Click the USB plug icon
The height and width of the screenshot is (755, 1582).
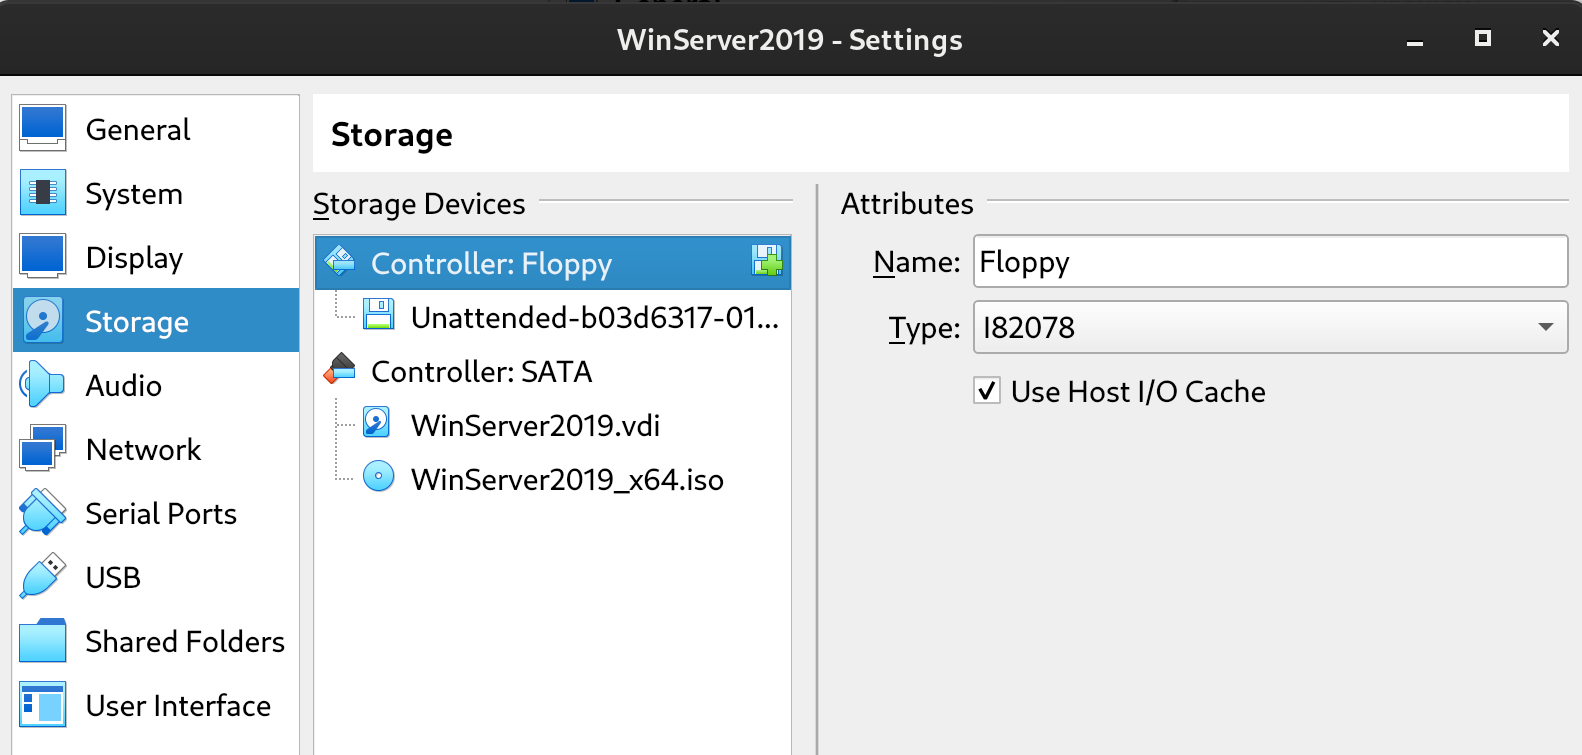(x=42, y=577)
